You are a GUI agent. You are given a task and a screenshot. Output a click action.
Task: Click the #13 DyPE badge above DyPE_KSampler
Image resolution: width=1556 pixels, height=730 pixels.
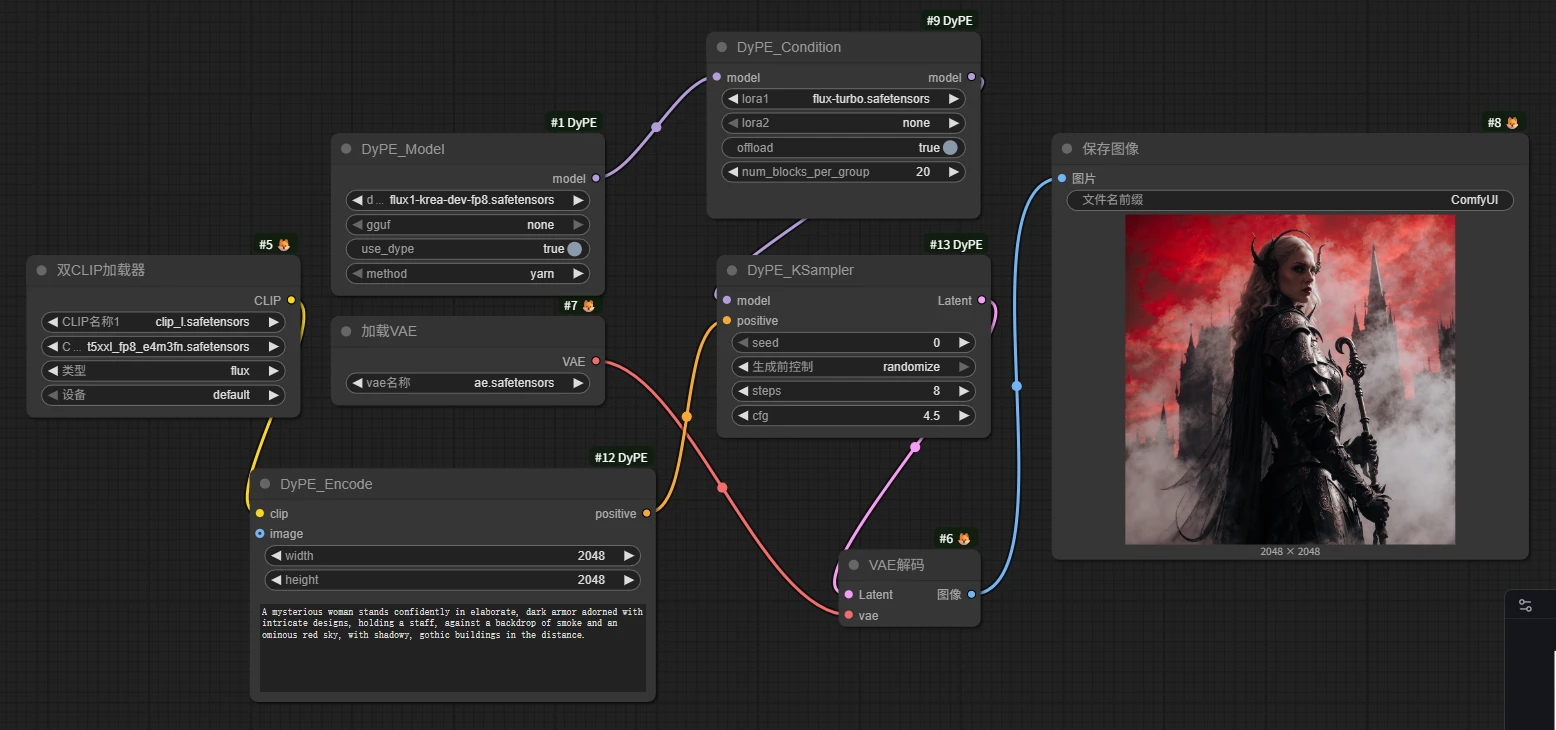[x=956, y=245]
